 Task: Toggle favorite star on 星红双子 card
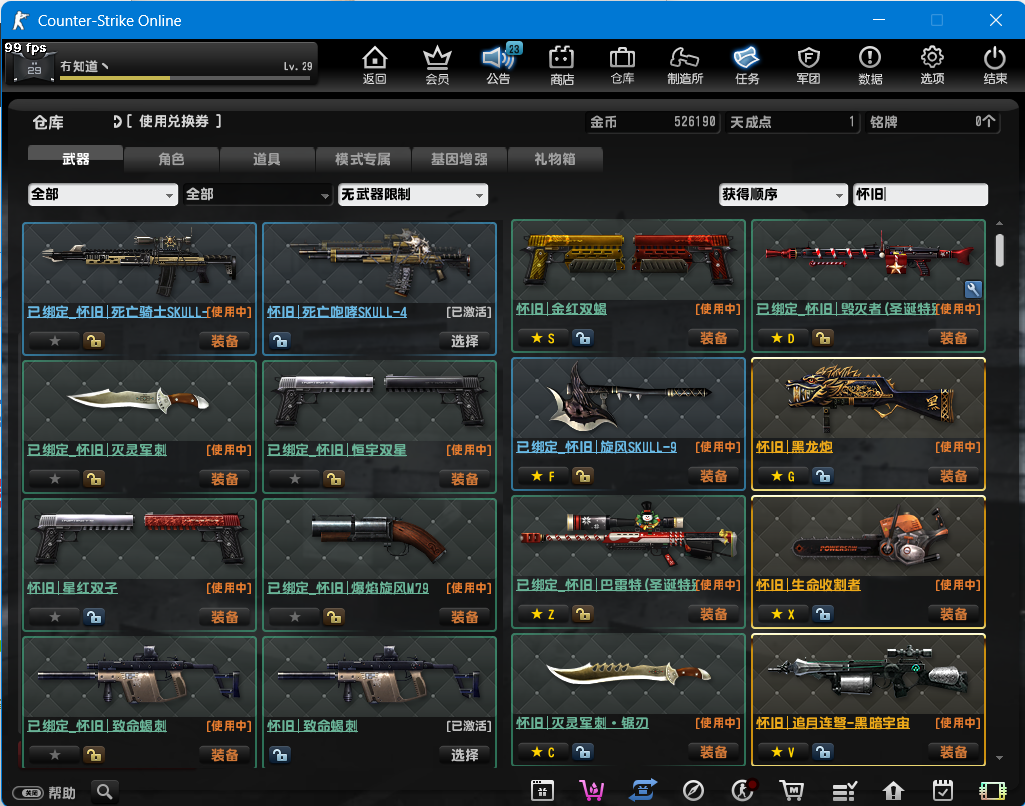tap(54, 616)
